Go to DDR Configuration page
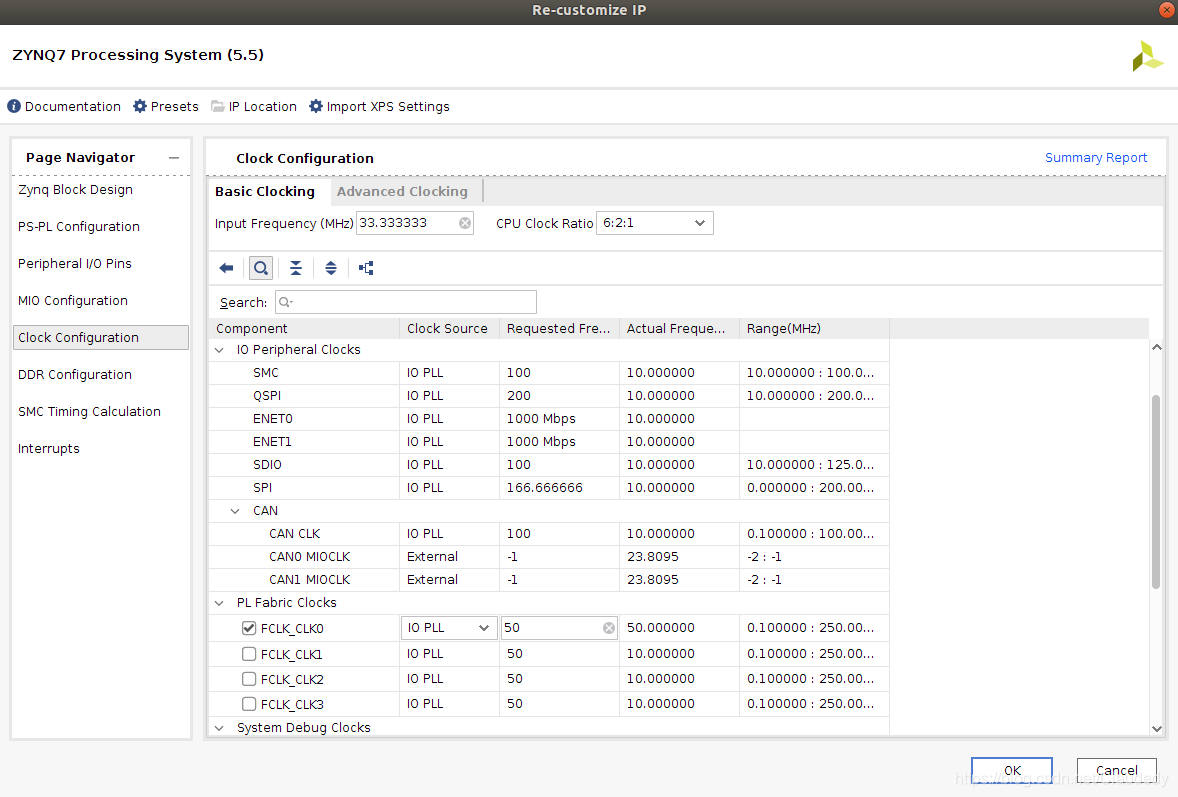The width and height of the screenshot is (1178, 797). tap(74, 375)
